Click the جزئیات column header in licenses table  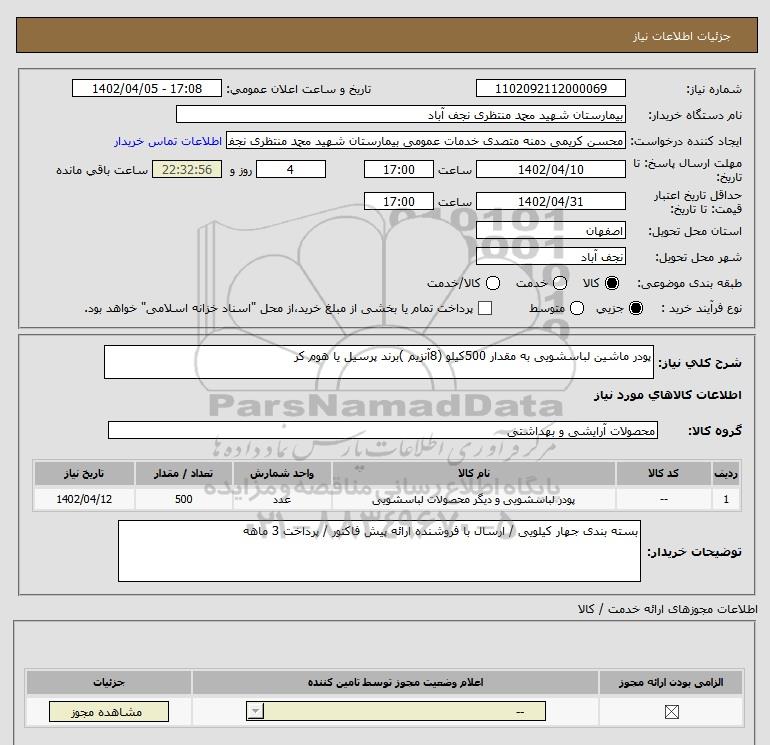(x=109, y=683)
